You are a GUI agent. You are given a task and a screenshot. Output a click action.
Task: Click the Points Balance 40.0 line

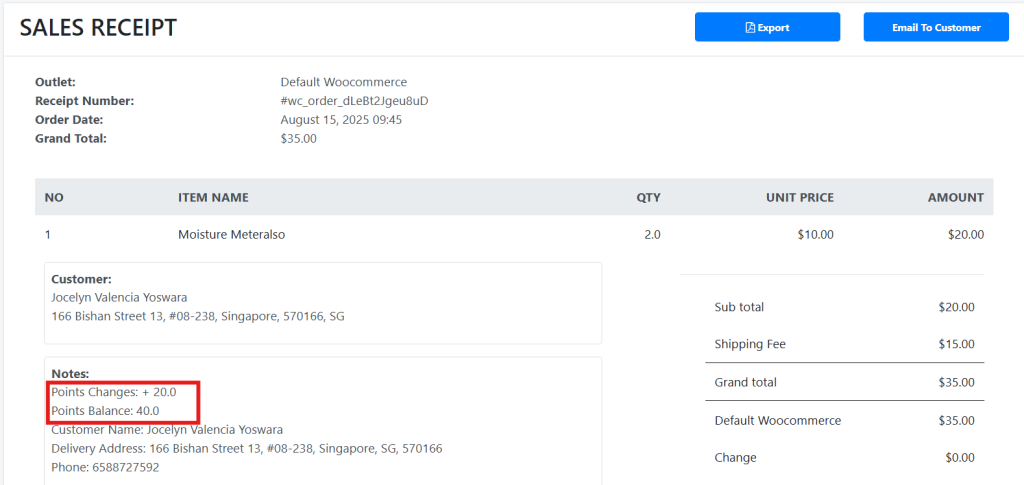(105, 411)
